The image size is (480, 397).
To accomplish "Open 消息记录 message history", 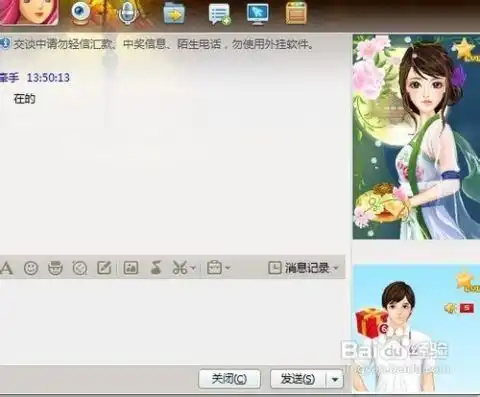I will click(x=299, y=268).
